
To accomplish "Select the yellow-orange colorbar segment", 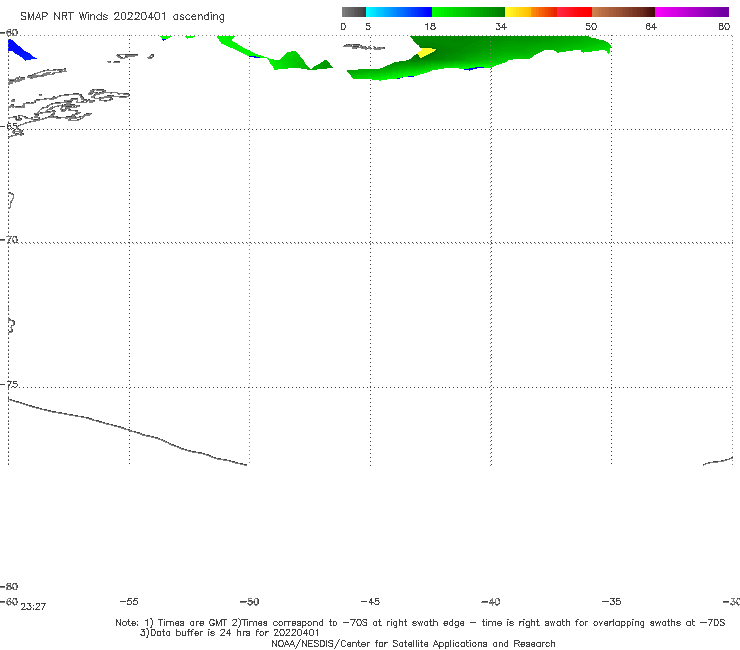I will pyautogui.click(x=531, y=12).
